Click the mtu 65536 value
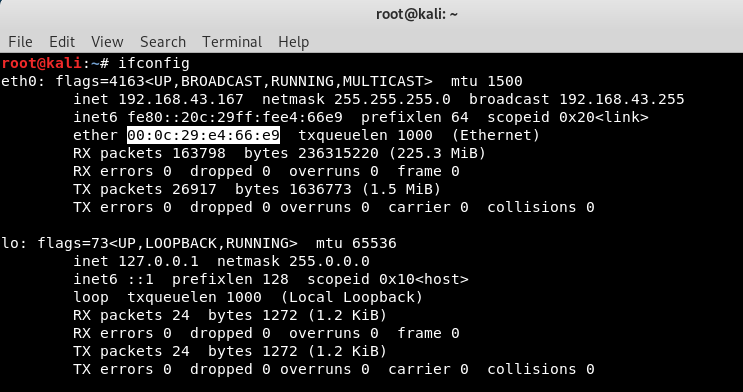 pos(374,243)
